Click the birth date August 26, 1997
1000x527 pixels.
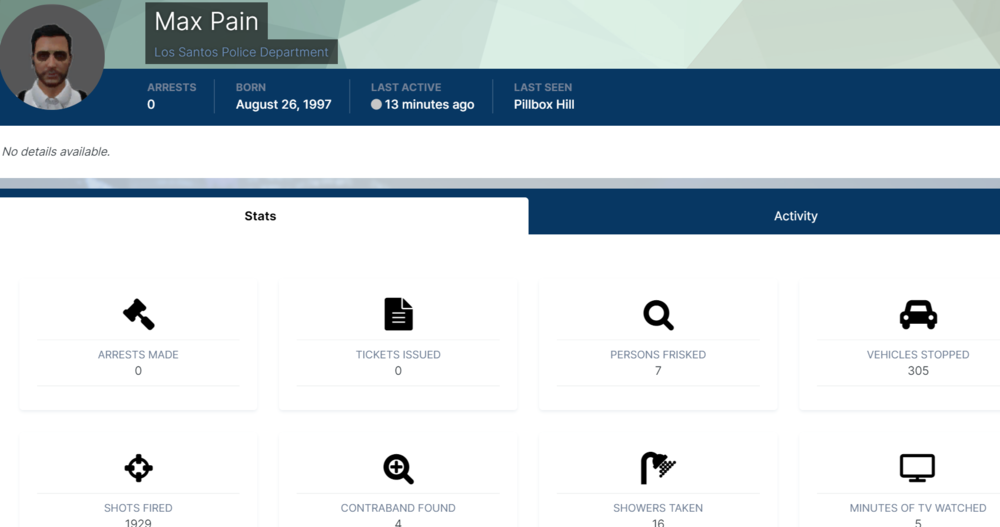(284, 105)
